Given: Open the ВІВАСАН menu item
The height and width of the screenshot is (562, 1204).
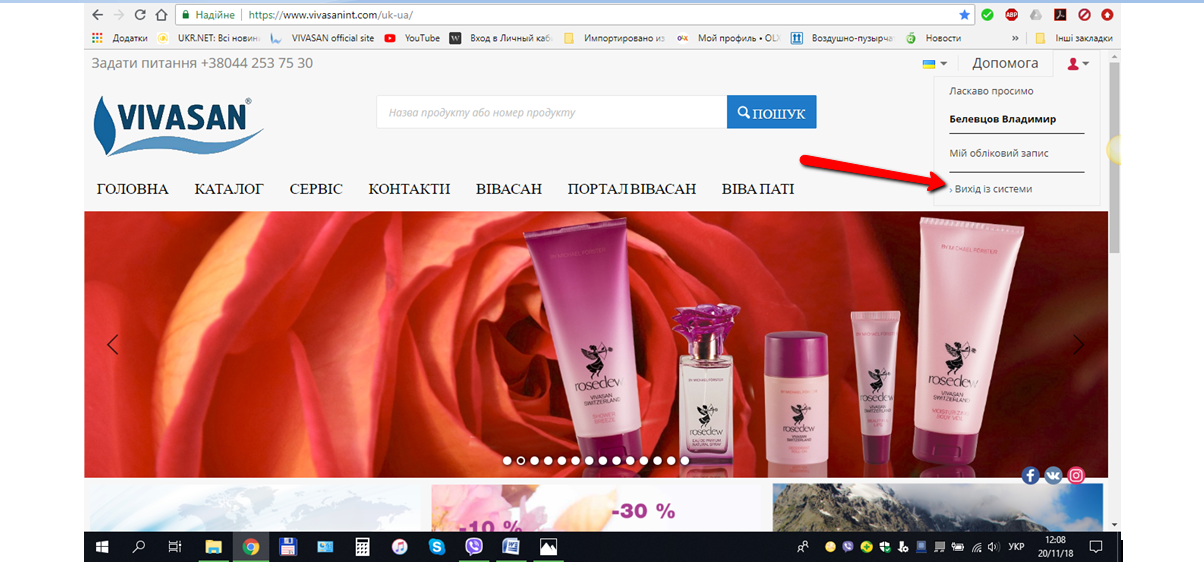Looking at the screenshot, I should [509, 189].
